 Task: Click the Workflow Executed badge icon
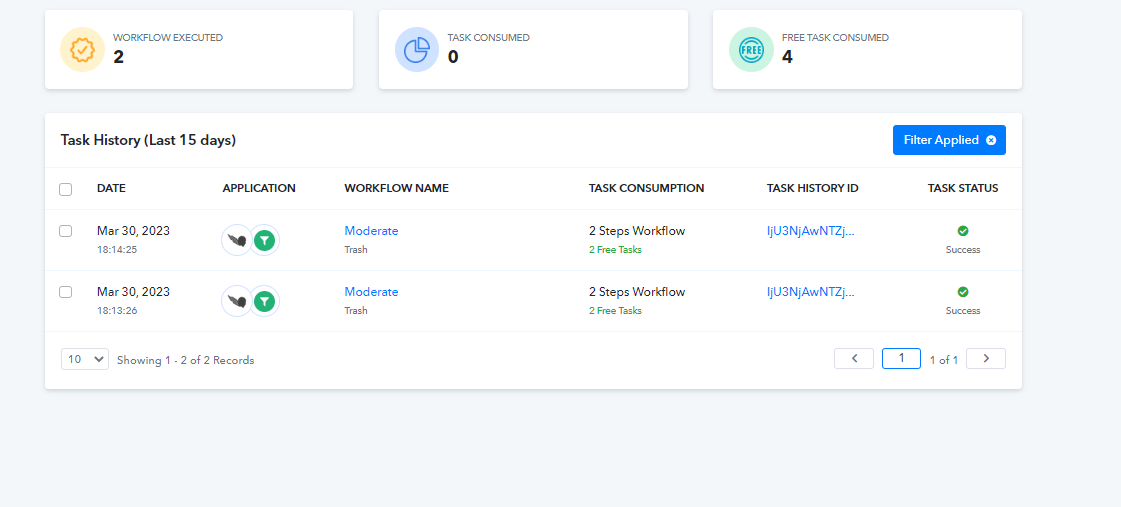coord(82,49)
